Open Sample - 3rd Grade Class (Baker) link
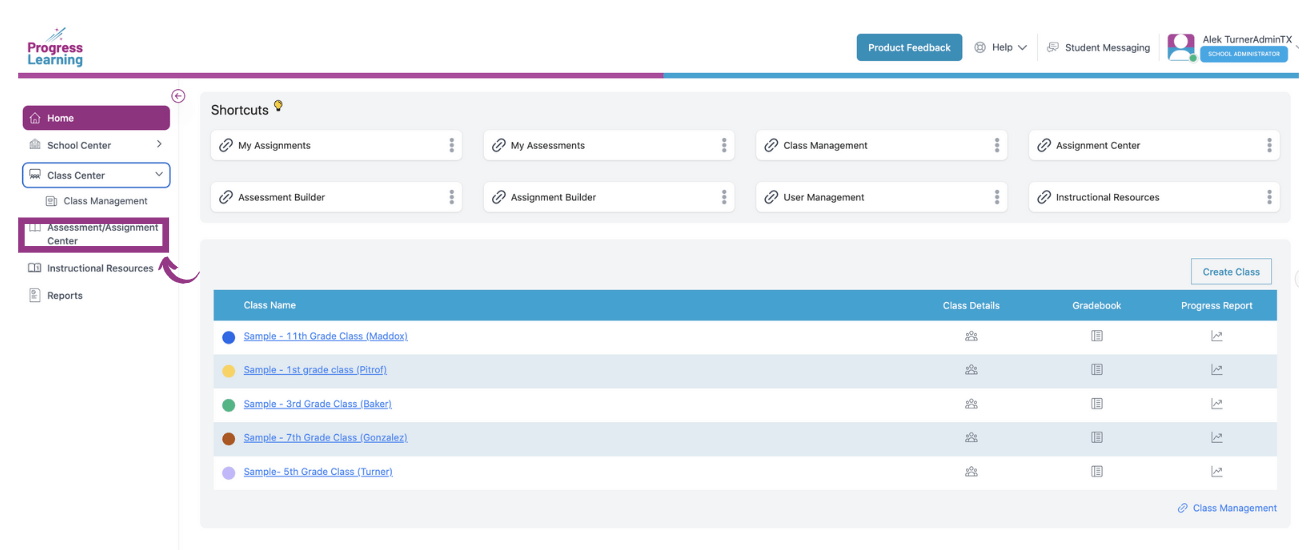 coord(317,404)
